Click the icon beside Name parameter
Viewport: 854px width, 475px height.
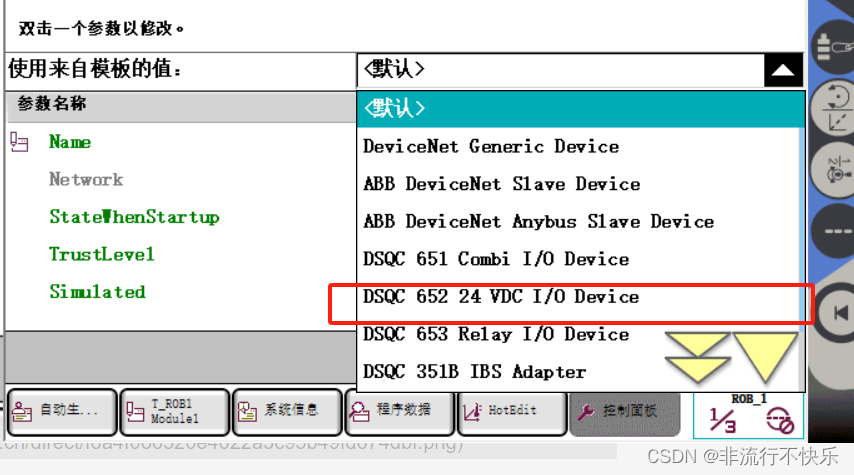pos(19,142)
